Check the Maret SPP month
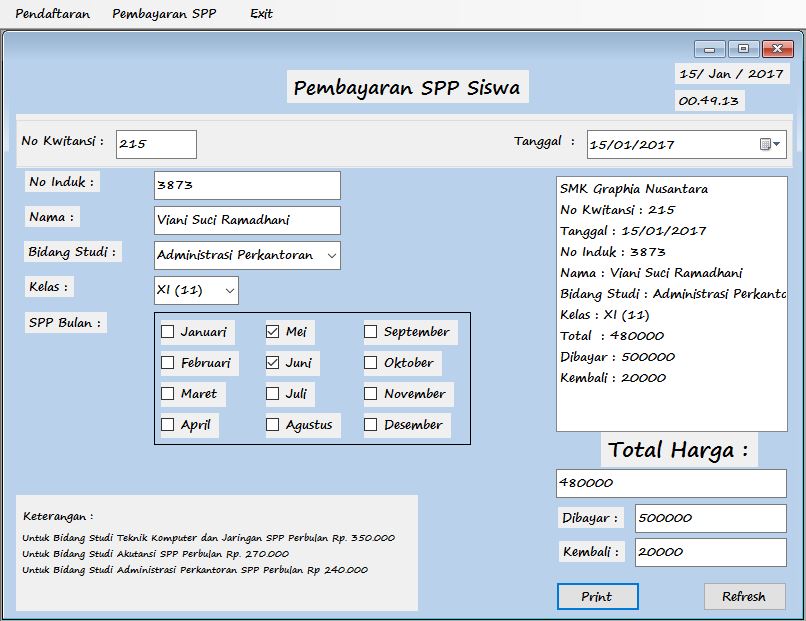Viewport: 806px width, 621px height. click(168, 394)
